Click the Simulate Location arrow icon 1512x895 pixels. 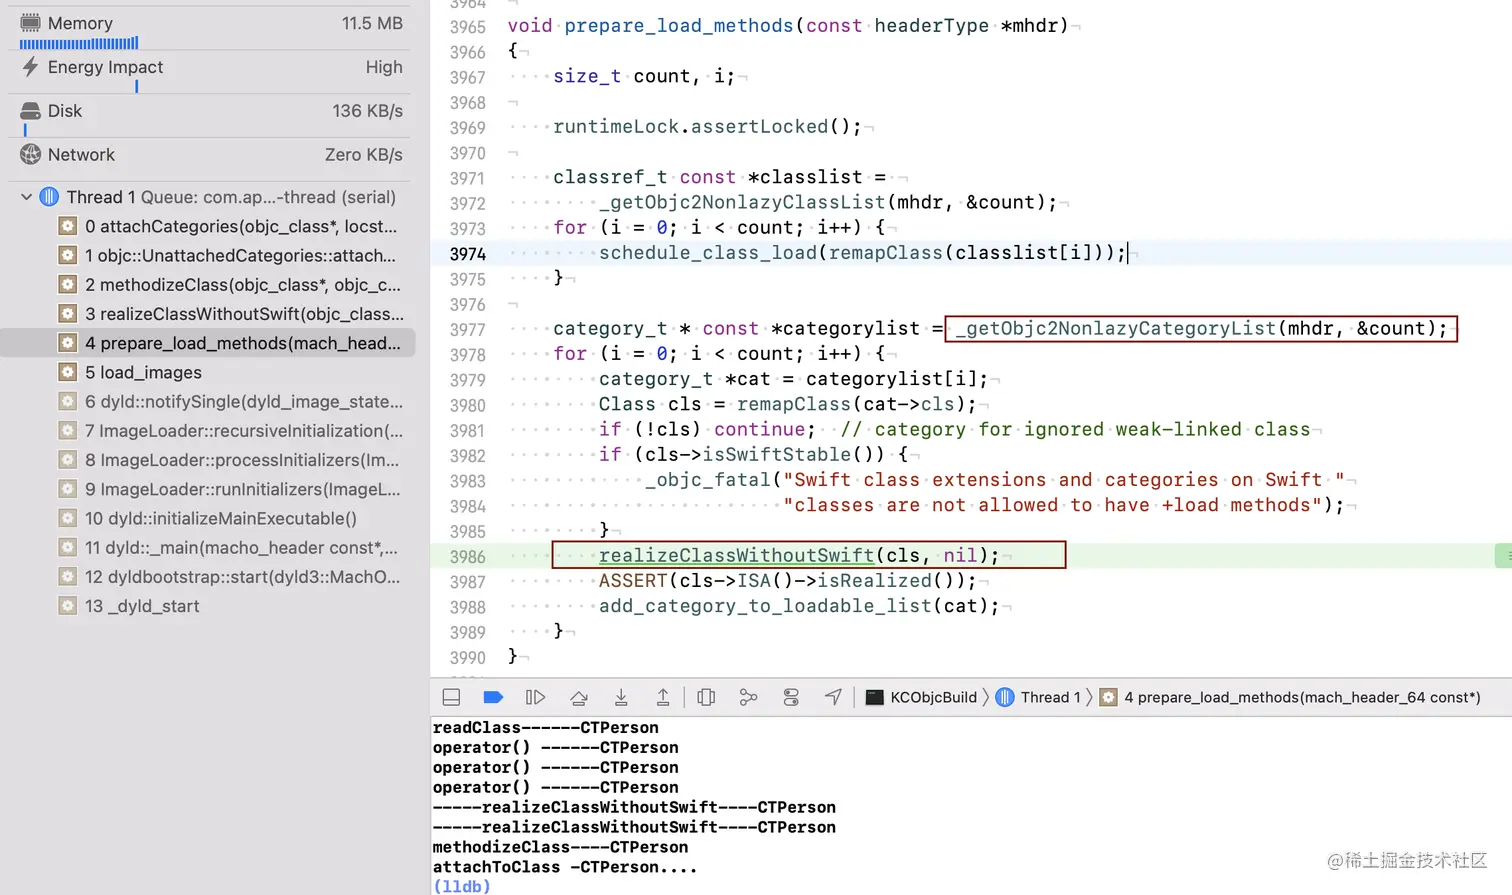coord(833,697)
